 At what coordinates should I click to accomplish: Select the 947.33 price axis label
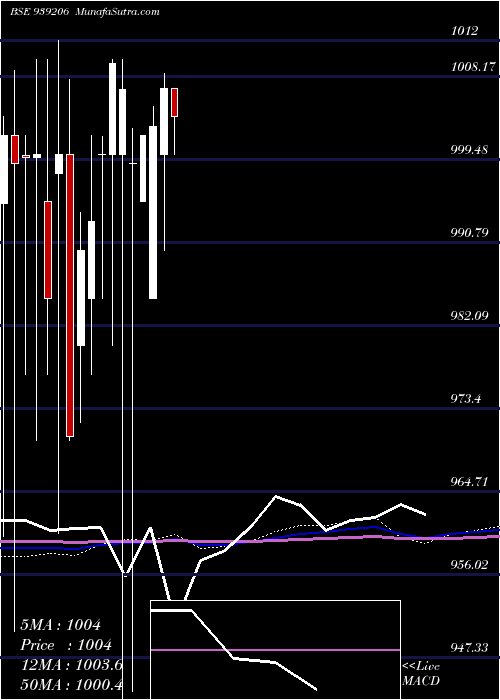click(469, 648)
